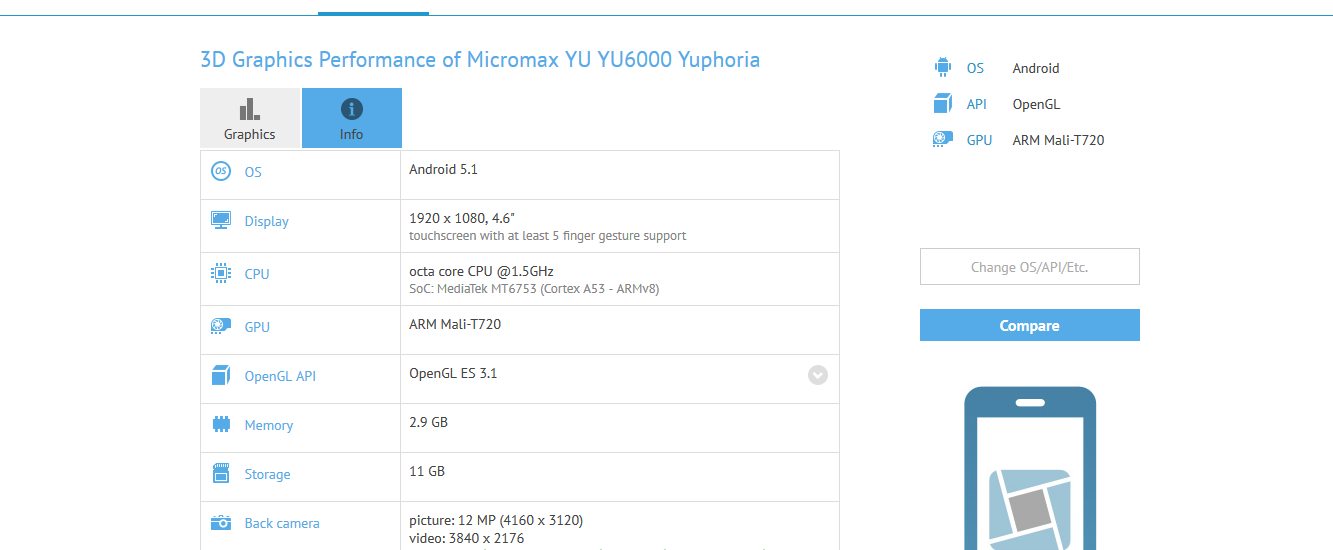Click the phone device illustration
The image size is (1333, 550).
[1029, 470]
